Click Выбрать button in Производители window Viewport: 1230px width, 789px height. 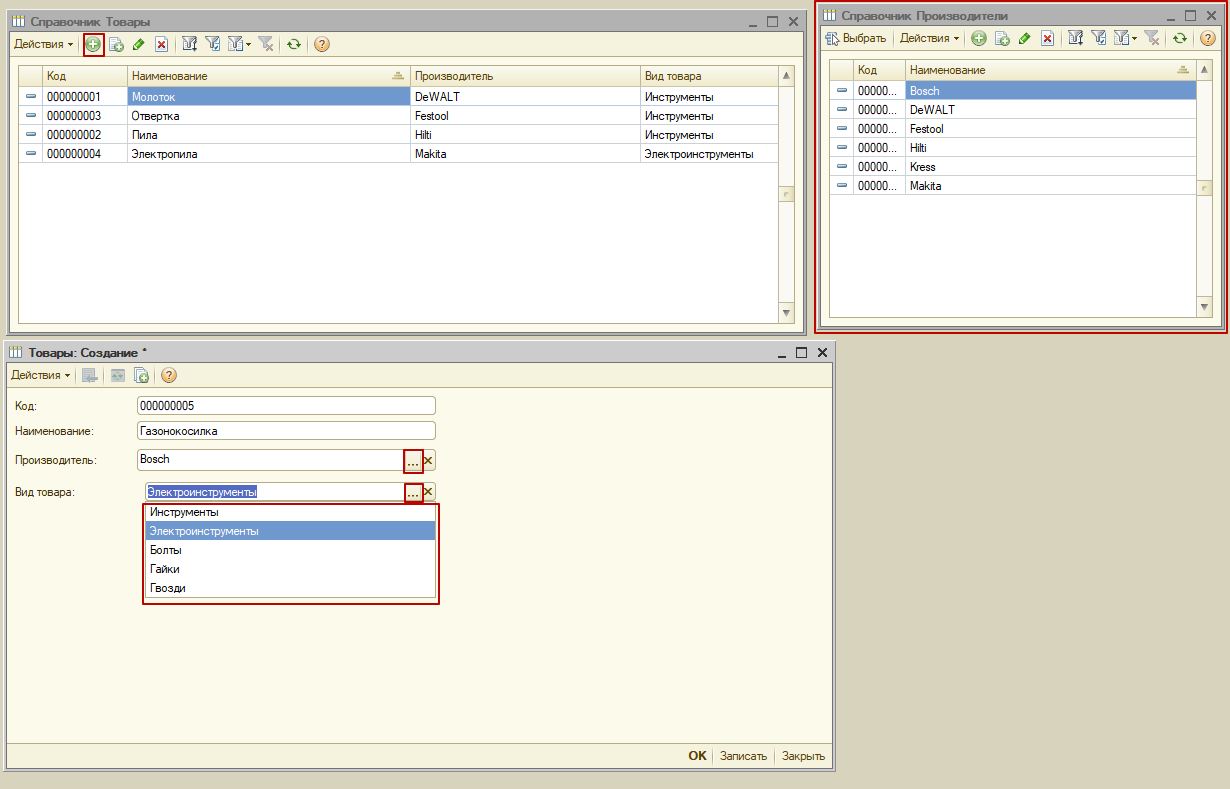(x=856, y=38)
